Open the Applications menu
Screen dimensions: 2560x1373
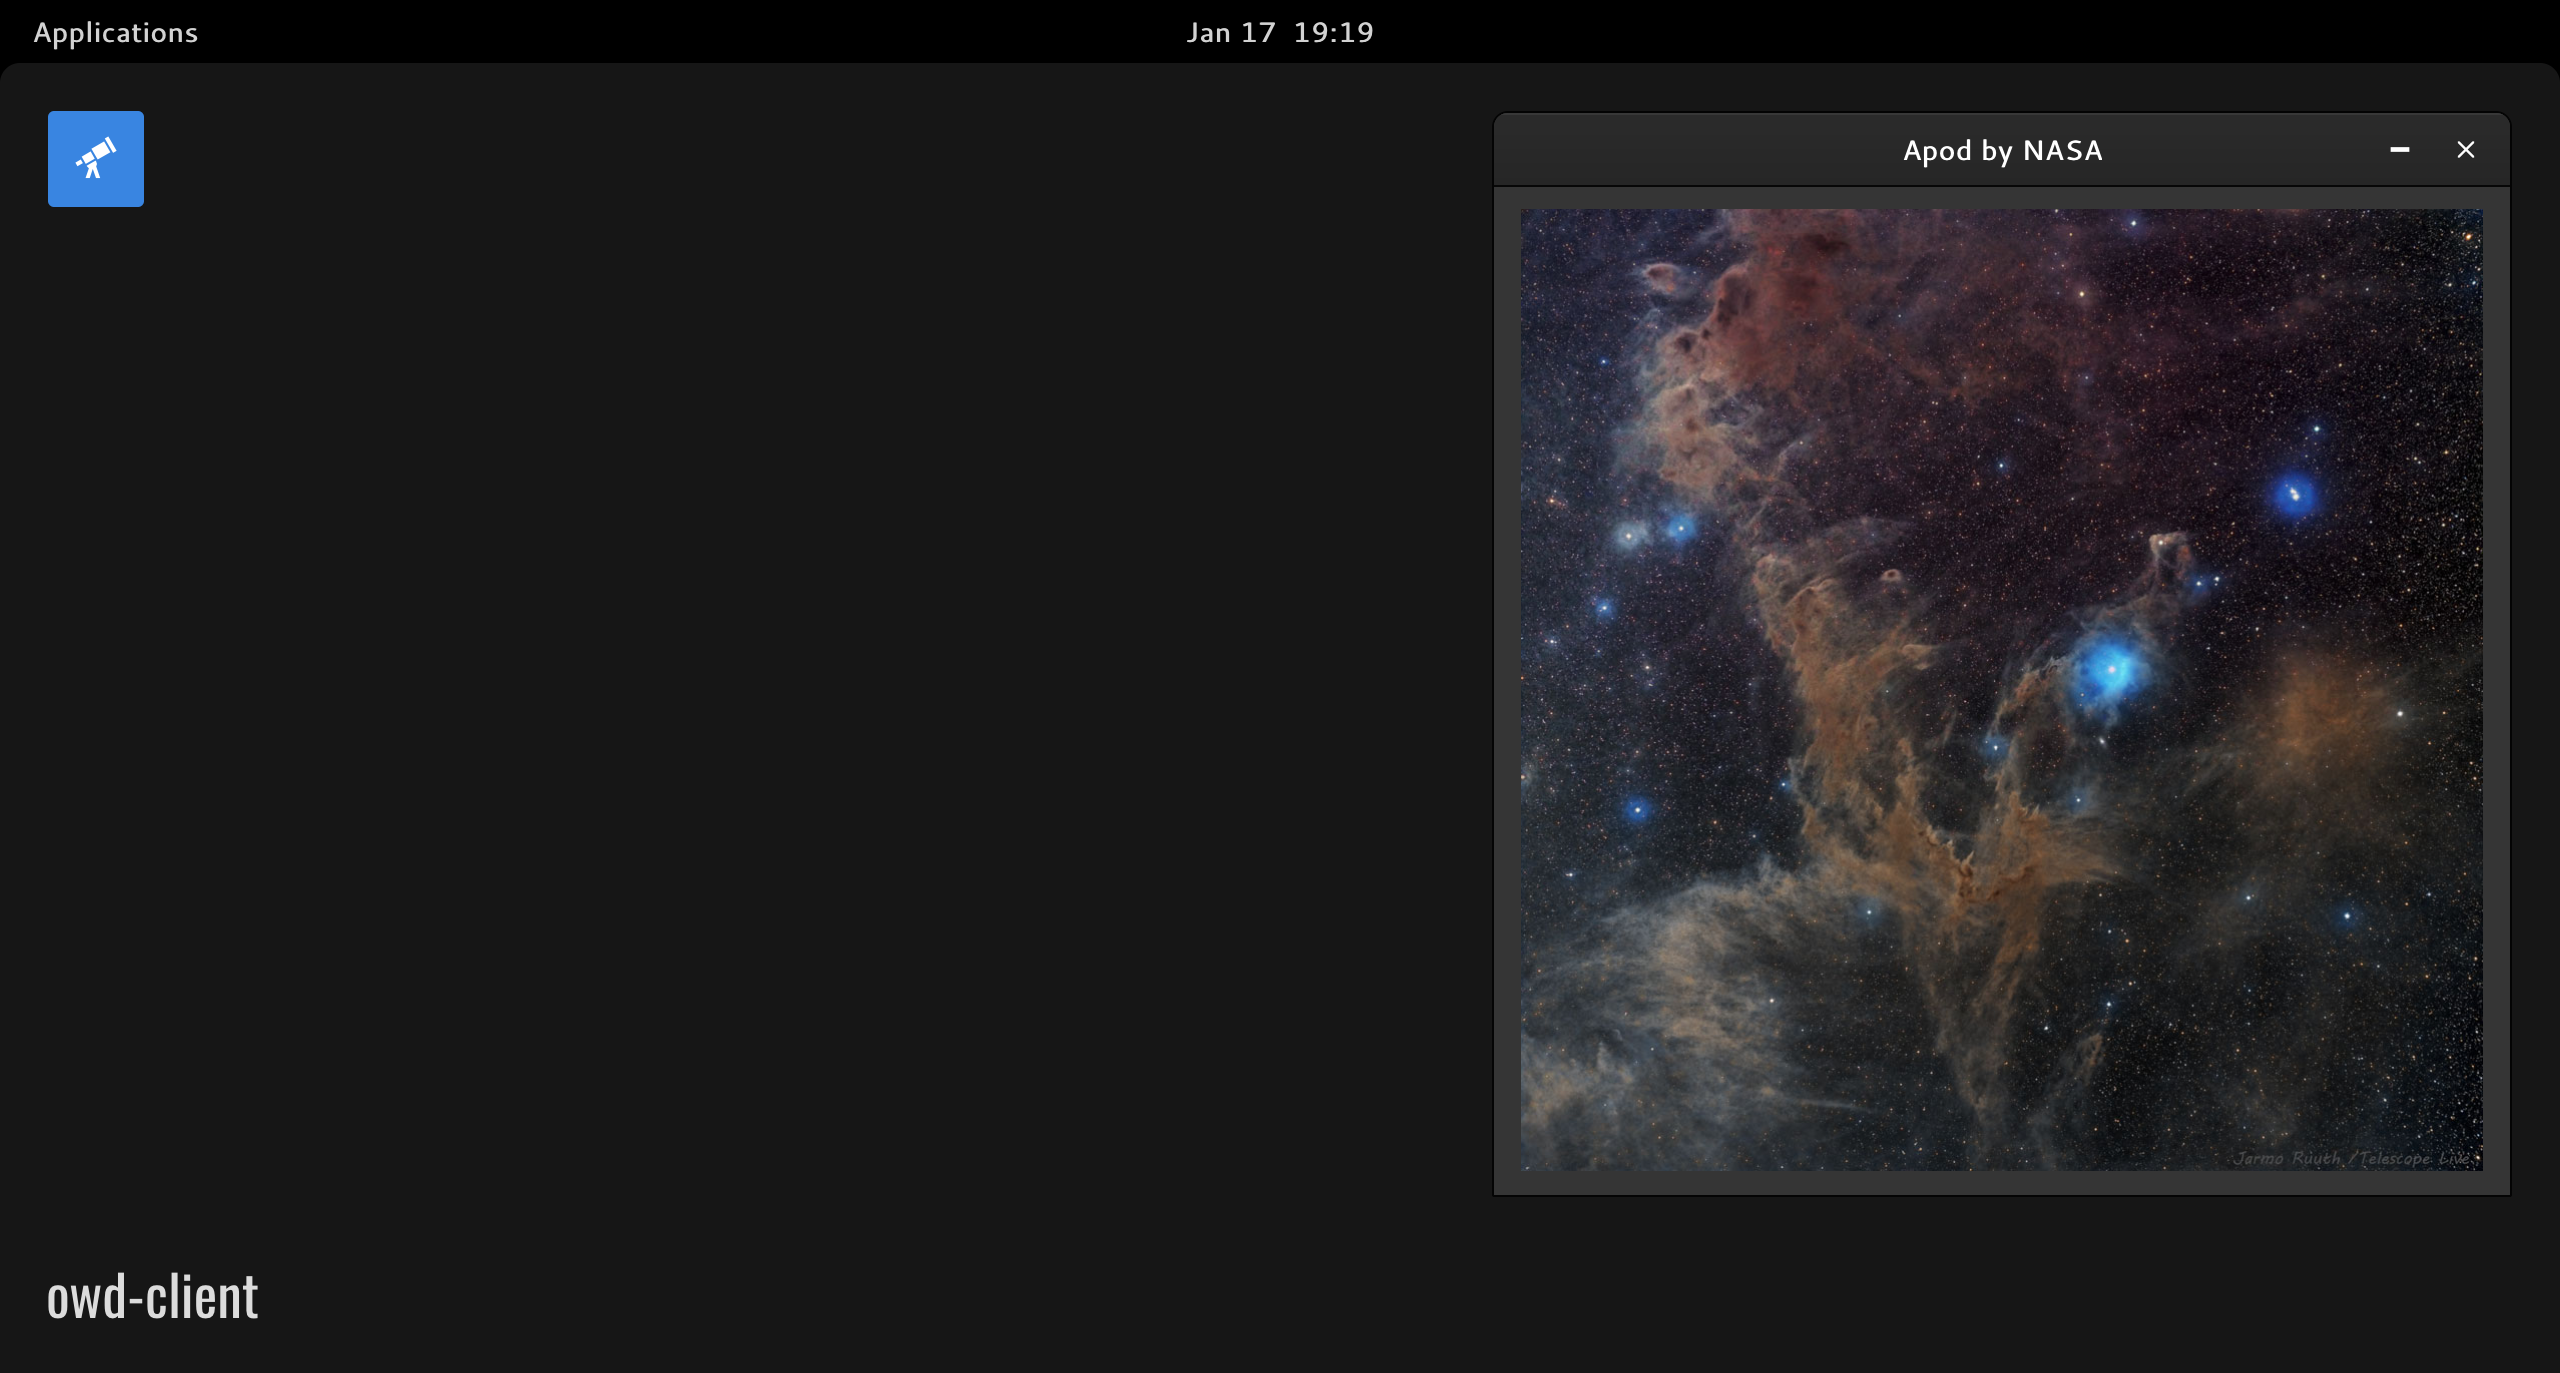(x=116, y=32)
